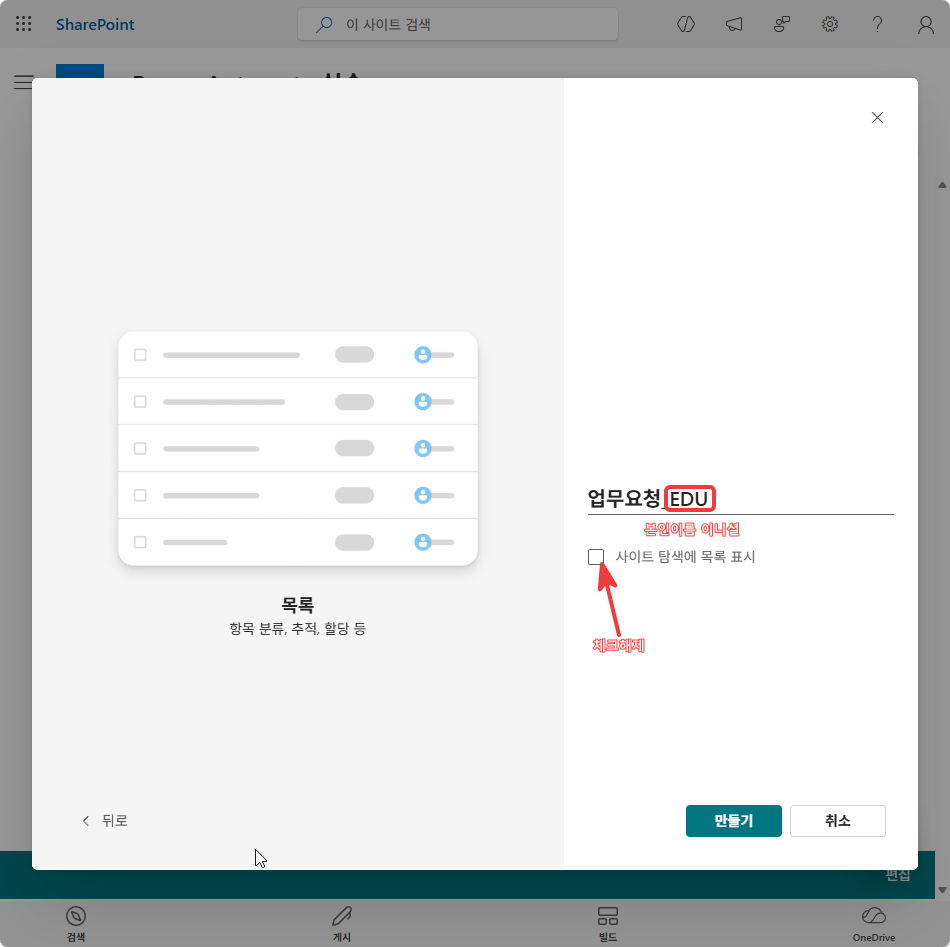Focus the site search box
Image resolution: width=950 pixels, height=947 pixels.
[x=458, y=24]
